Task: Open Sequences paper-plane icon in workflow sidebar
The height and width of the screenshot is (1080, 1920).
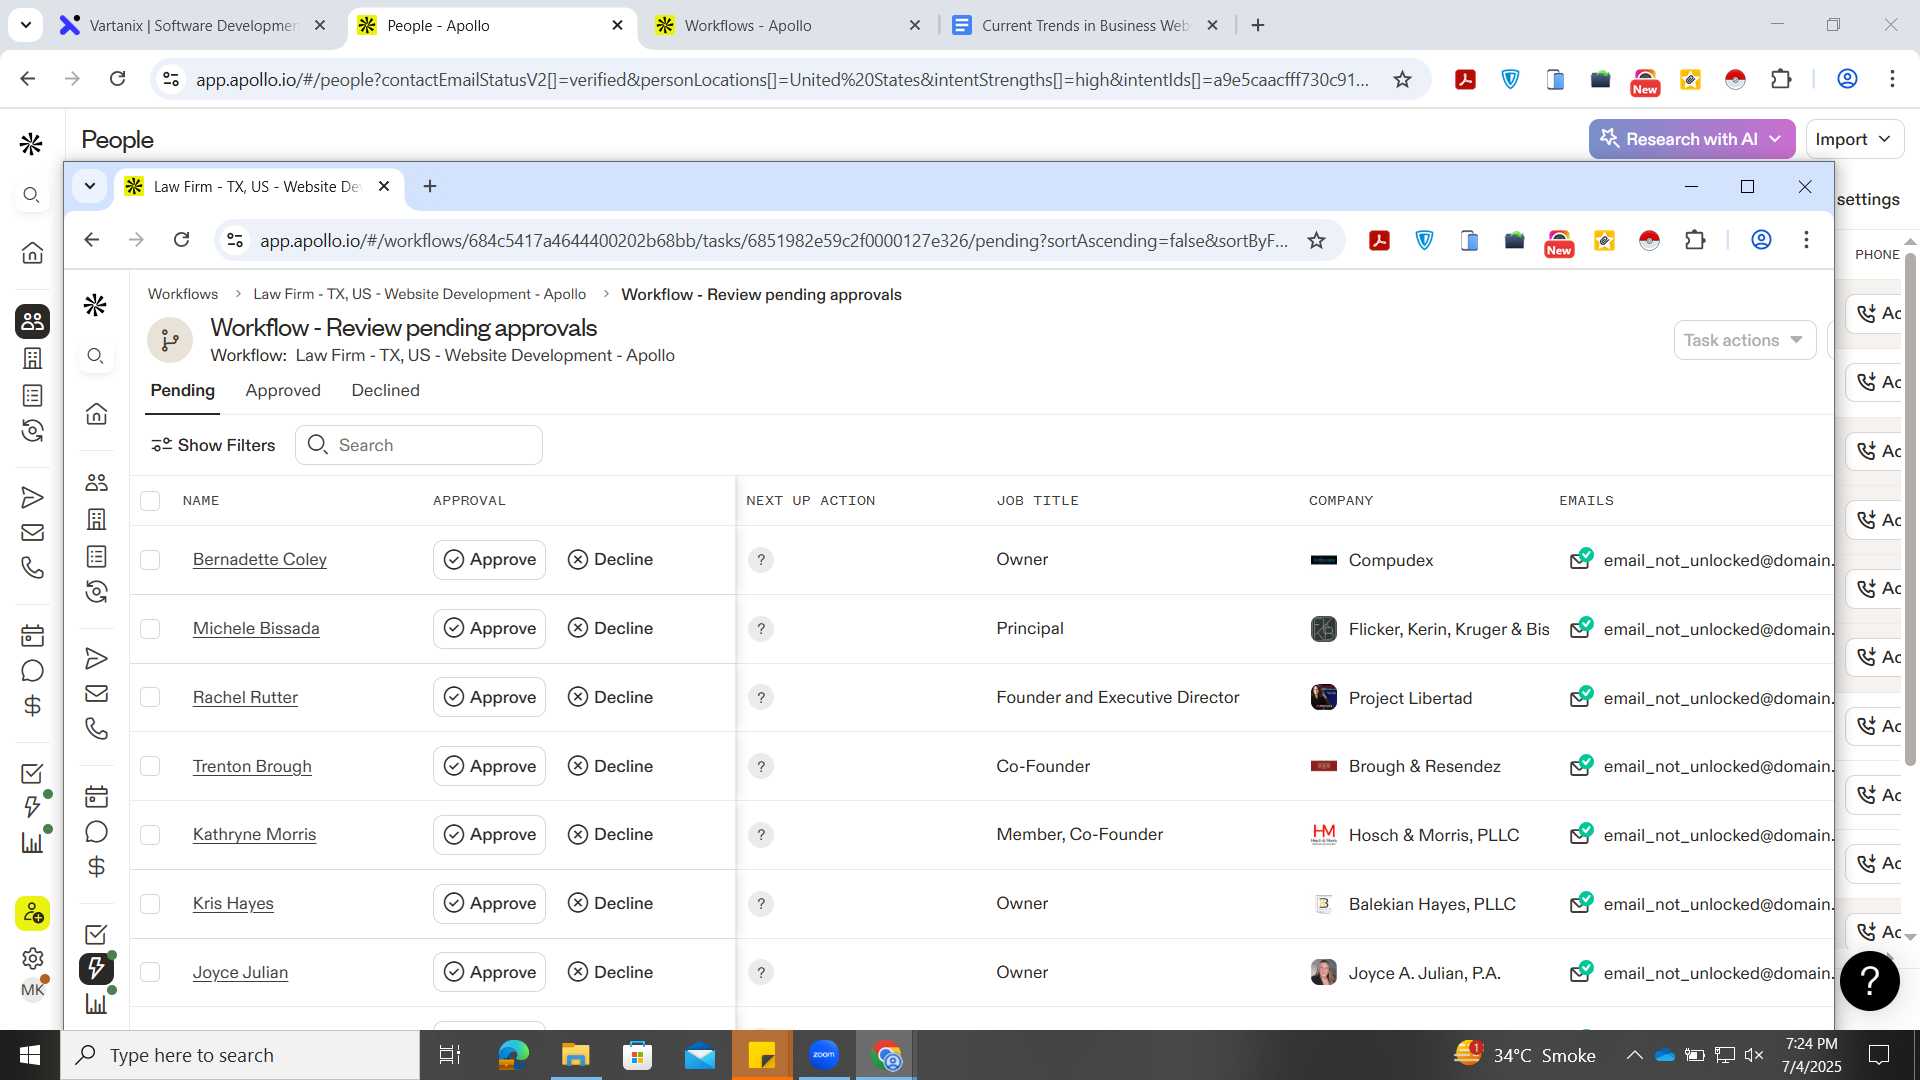Action: (96, 658)
